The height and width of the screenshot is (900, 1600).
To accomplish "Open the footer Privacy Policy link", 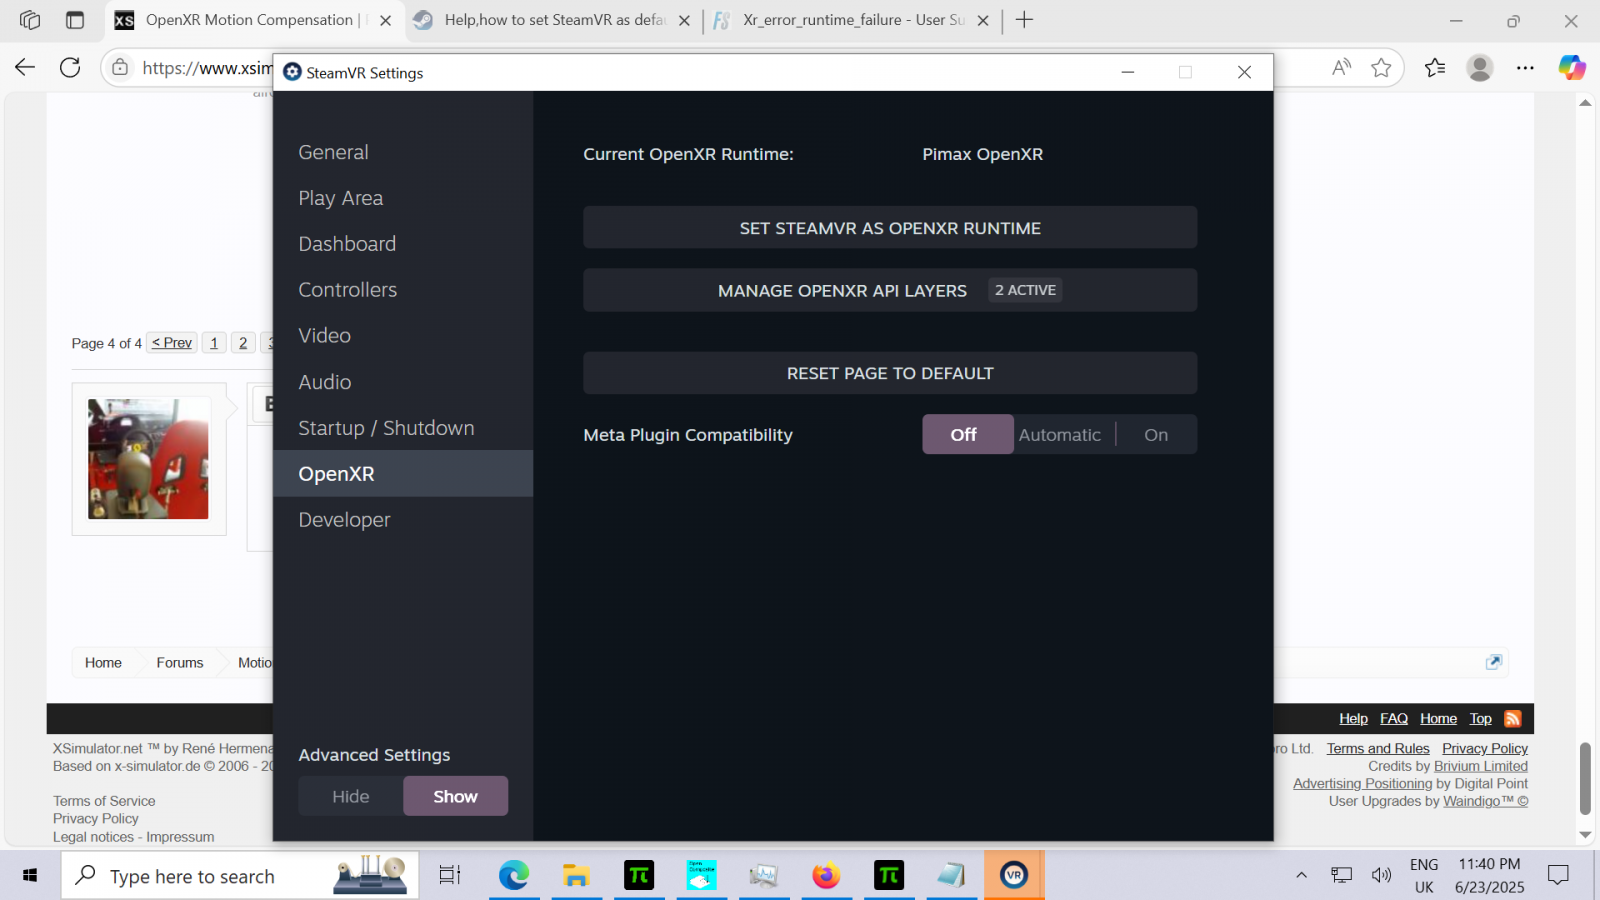I will coord(1485,748).
